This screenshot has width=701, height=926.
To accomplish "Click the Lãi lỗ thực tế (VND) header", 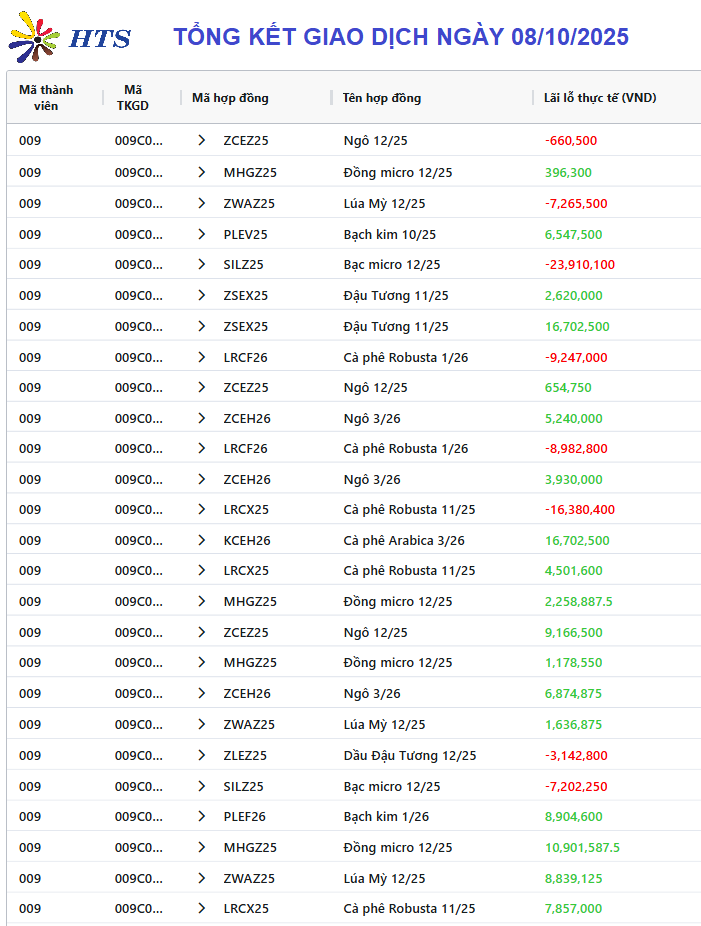I will coord(599,98).
